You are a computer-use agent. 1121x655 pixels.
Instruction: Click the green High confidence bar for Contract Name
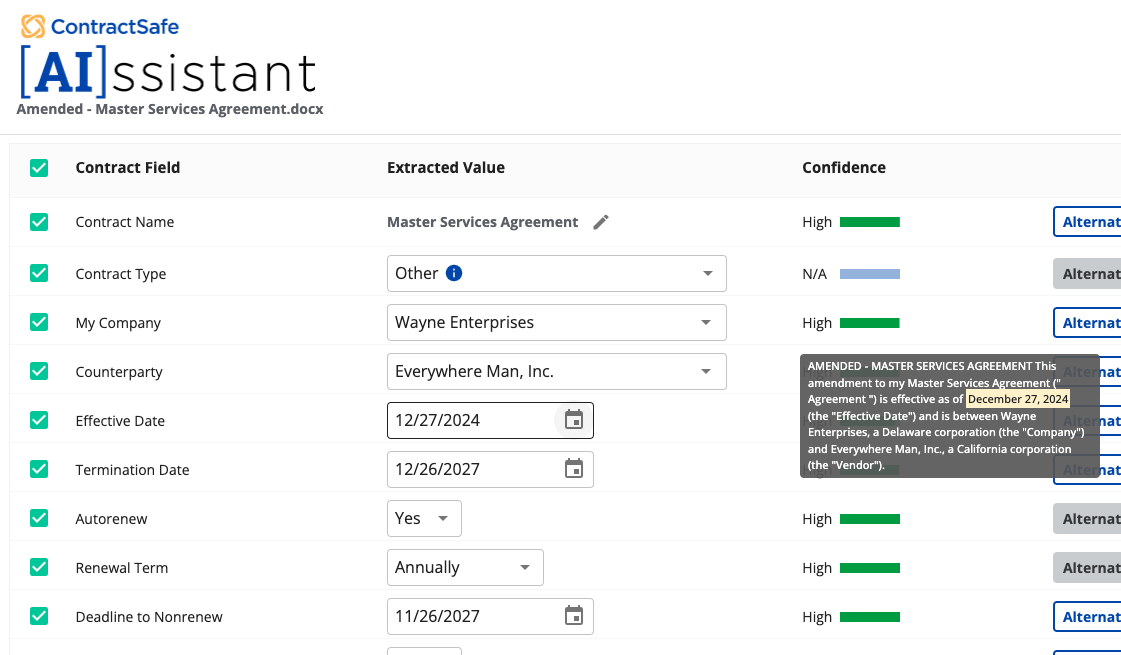pos(869,222)
